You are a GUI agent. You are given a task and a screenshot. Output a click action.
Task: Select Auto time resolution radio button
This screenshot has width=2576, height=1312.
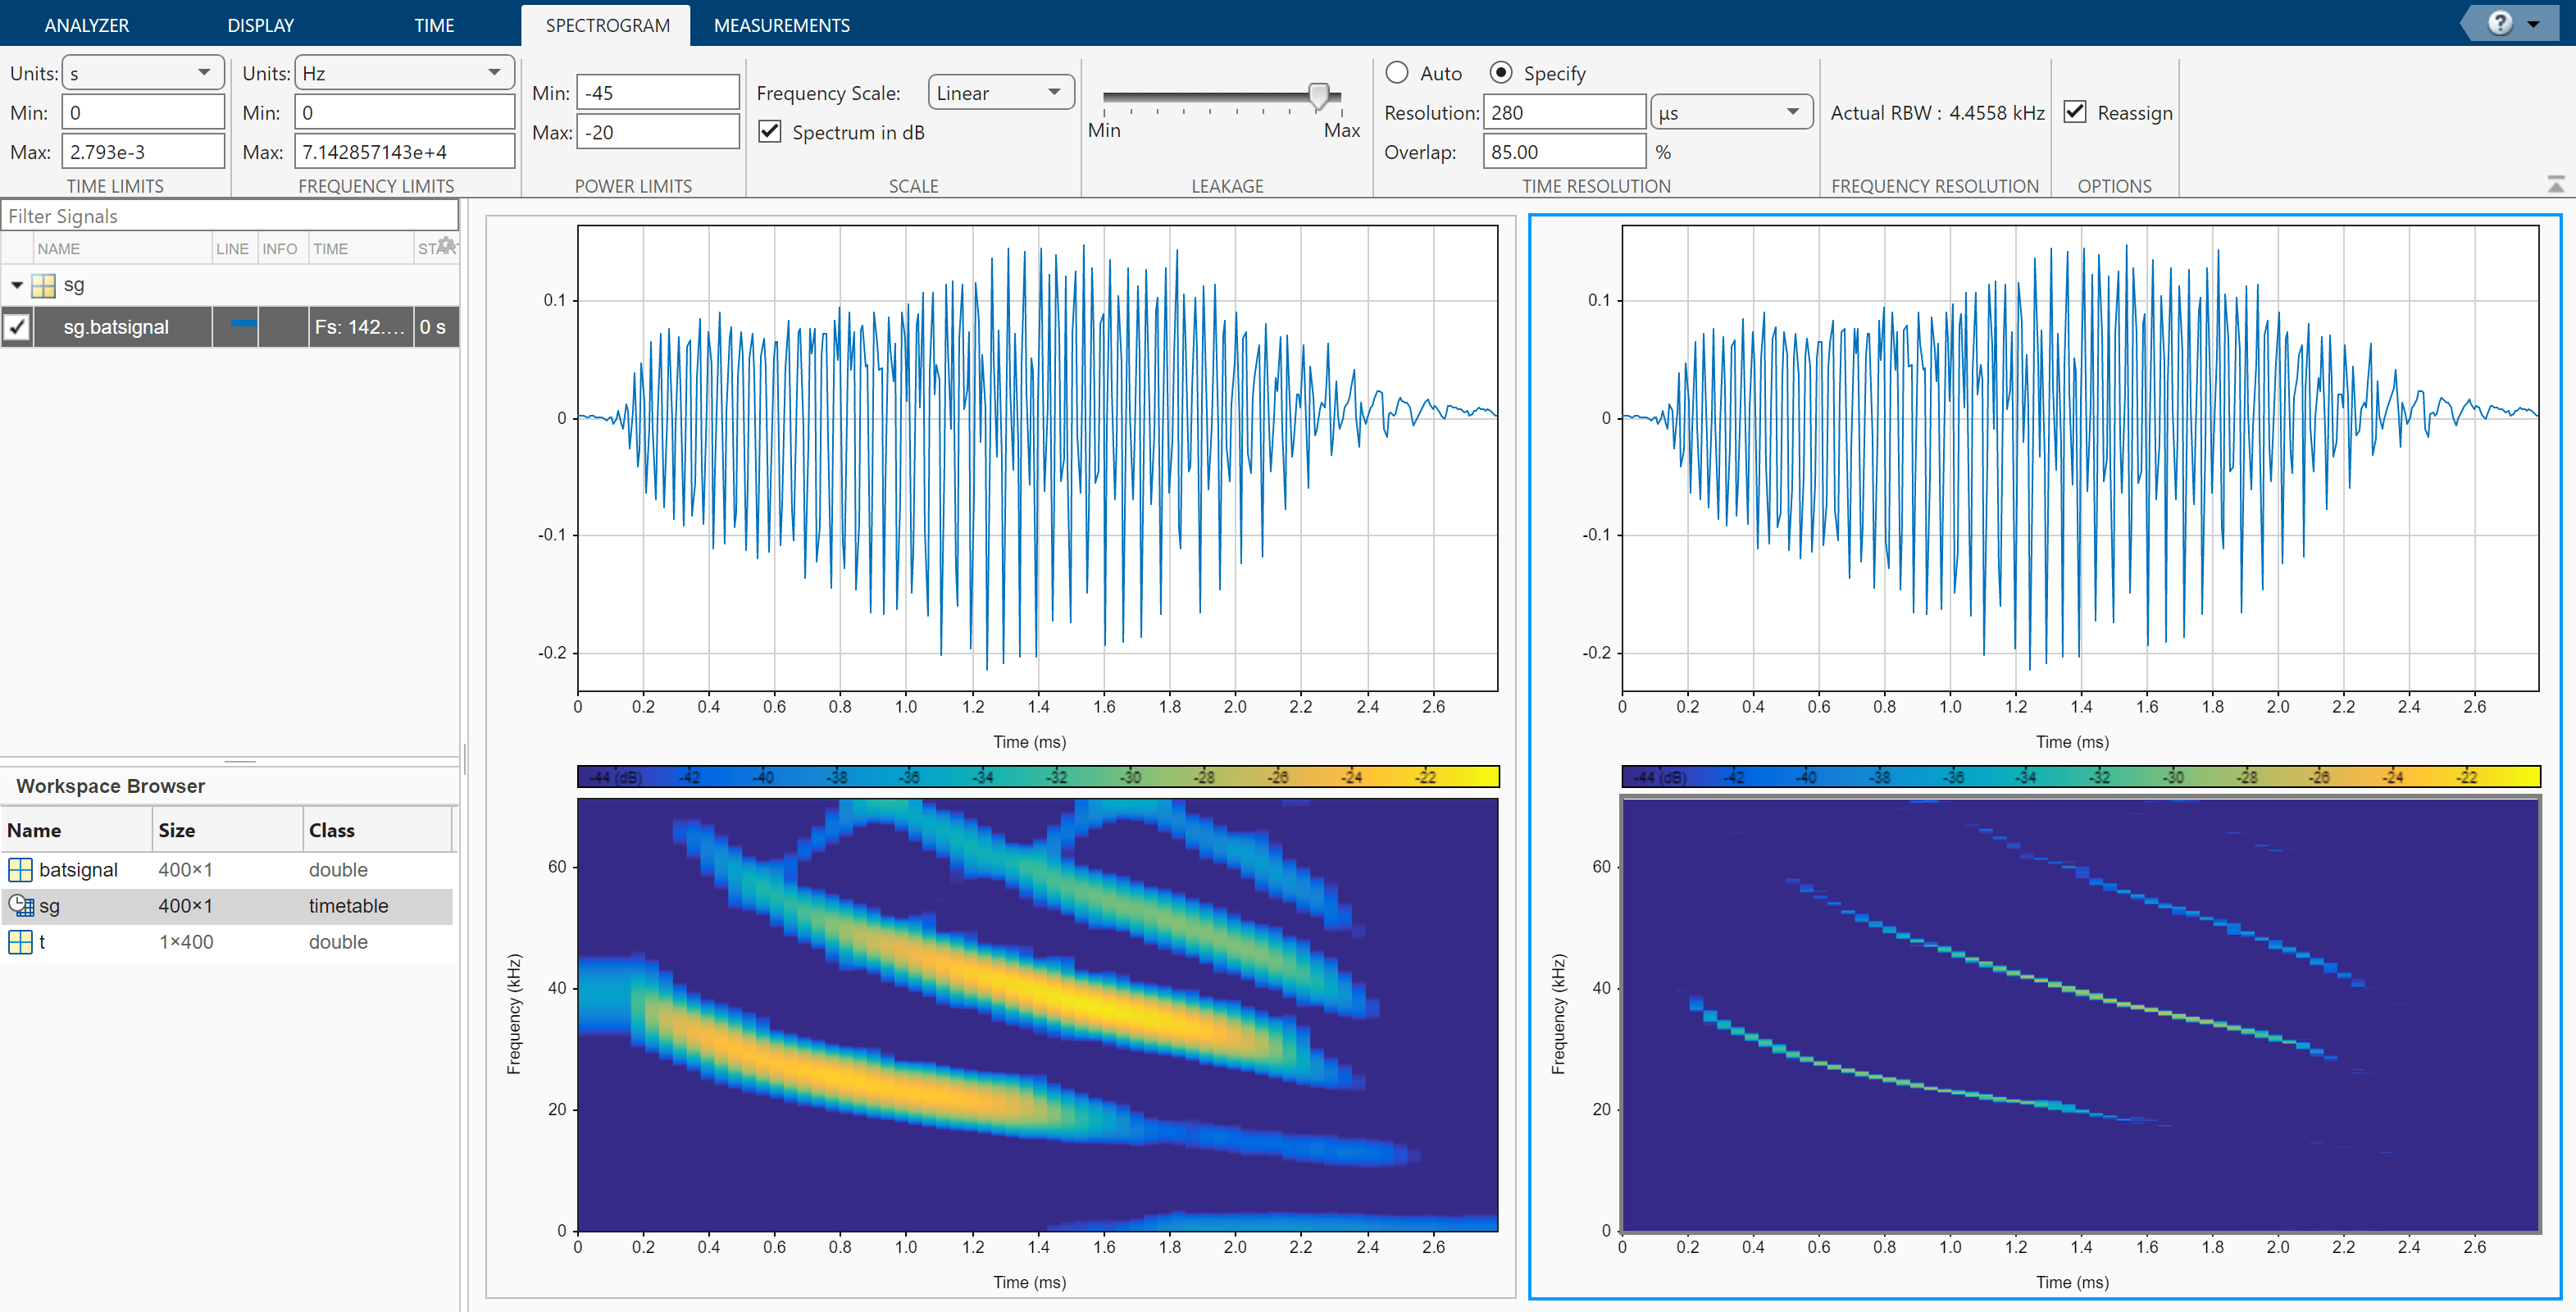[x=1397, y=73]
